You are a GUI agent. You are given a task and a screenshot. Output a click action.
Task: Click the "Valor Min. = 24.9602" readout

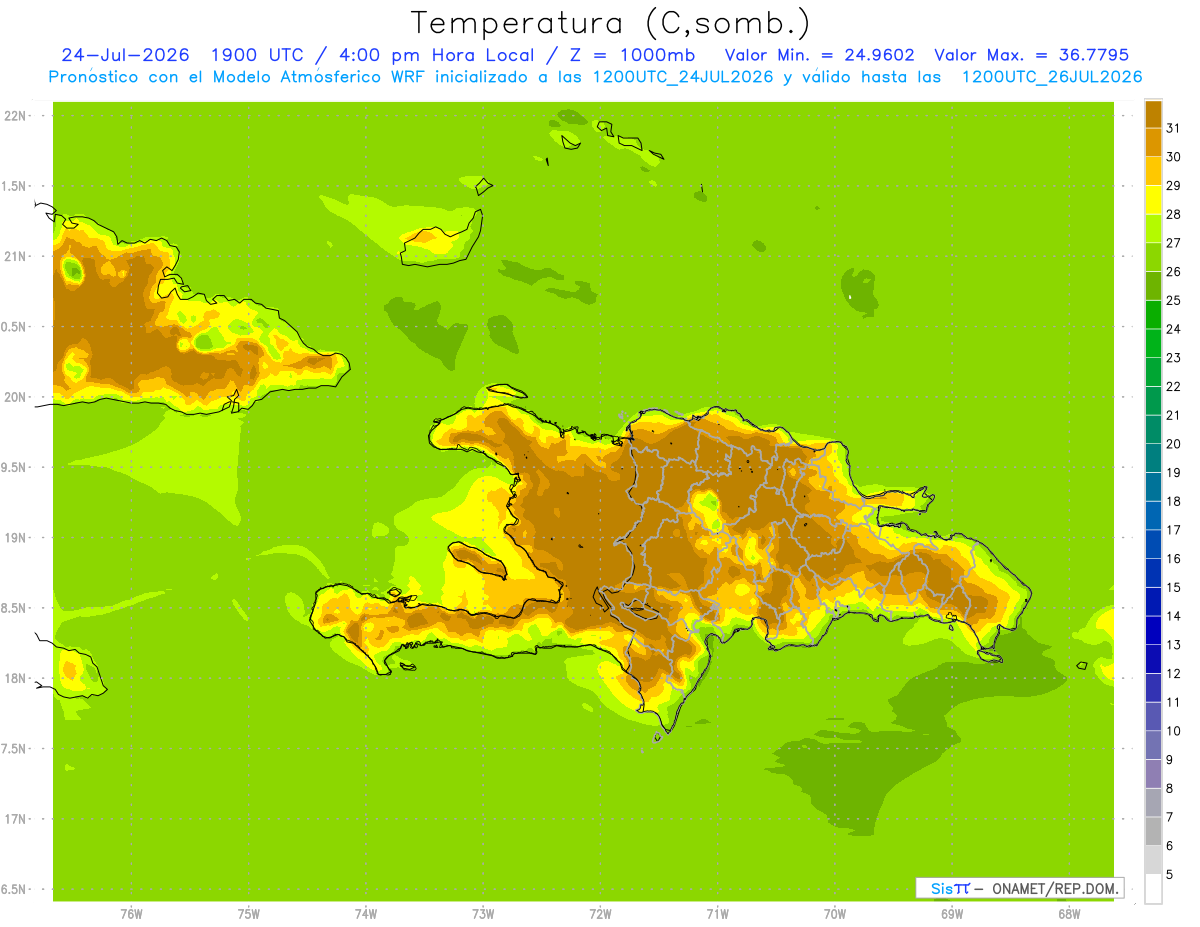[819, 55]
